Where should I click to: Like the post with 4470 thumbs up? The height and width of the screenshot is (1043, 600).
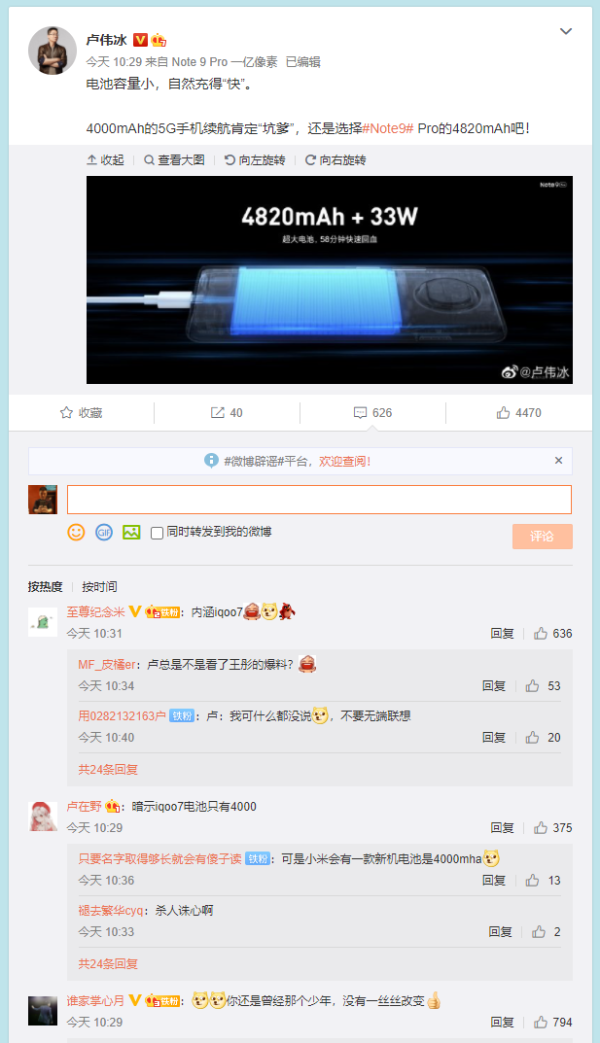click(x=519, y=412)
